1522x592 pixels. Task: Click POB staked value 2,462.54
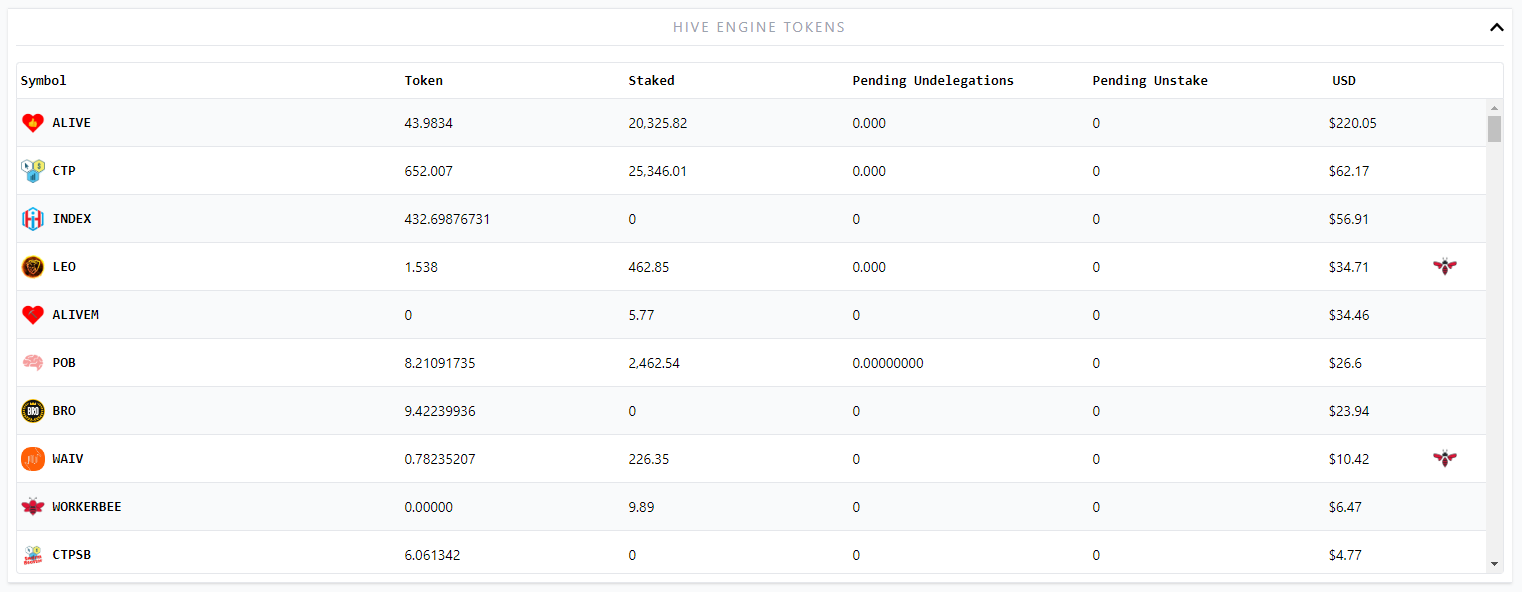coord(654,363)
